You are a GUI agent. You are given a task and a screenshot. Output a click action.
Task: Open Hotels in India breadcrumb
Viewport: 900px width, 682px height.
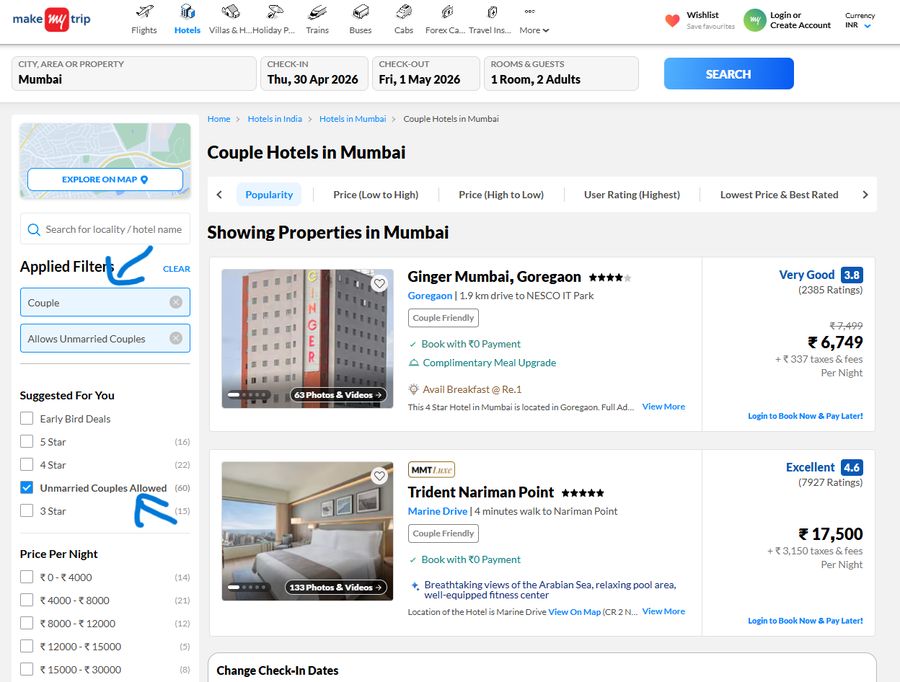pos(274,119)
